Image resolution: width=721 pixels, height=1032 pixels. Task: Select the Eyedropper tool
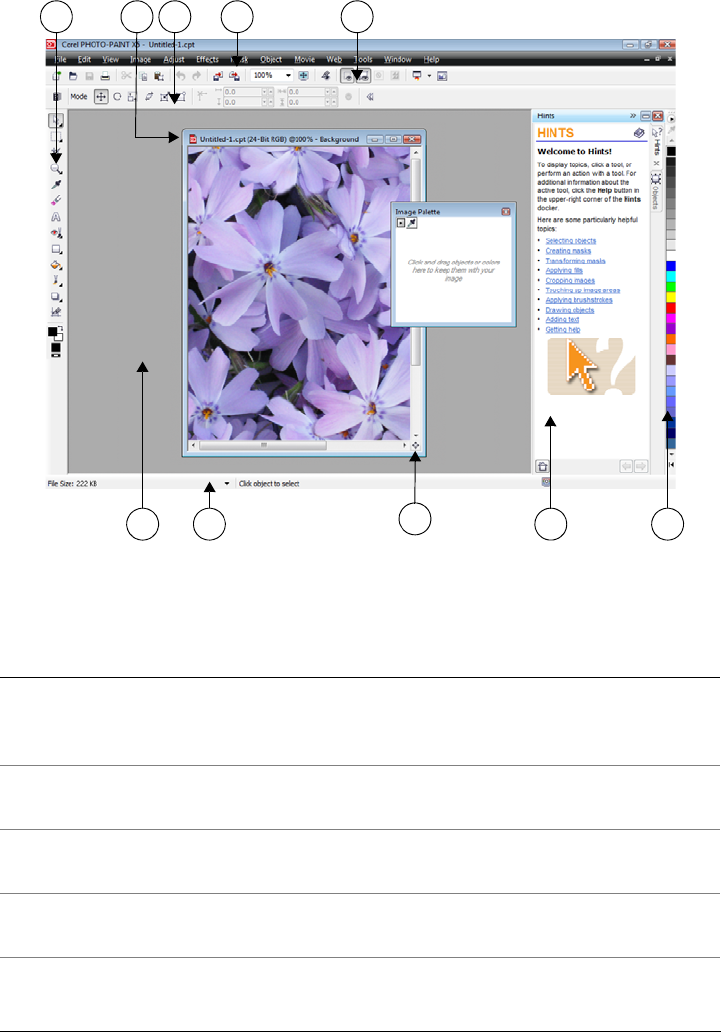coord(56,184)
